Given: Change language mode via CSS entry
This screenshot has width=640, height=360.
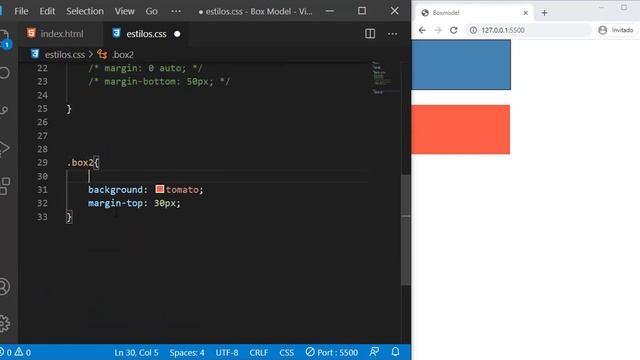Looking at the screenshot, I should (x=287, y=352).
